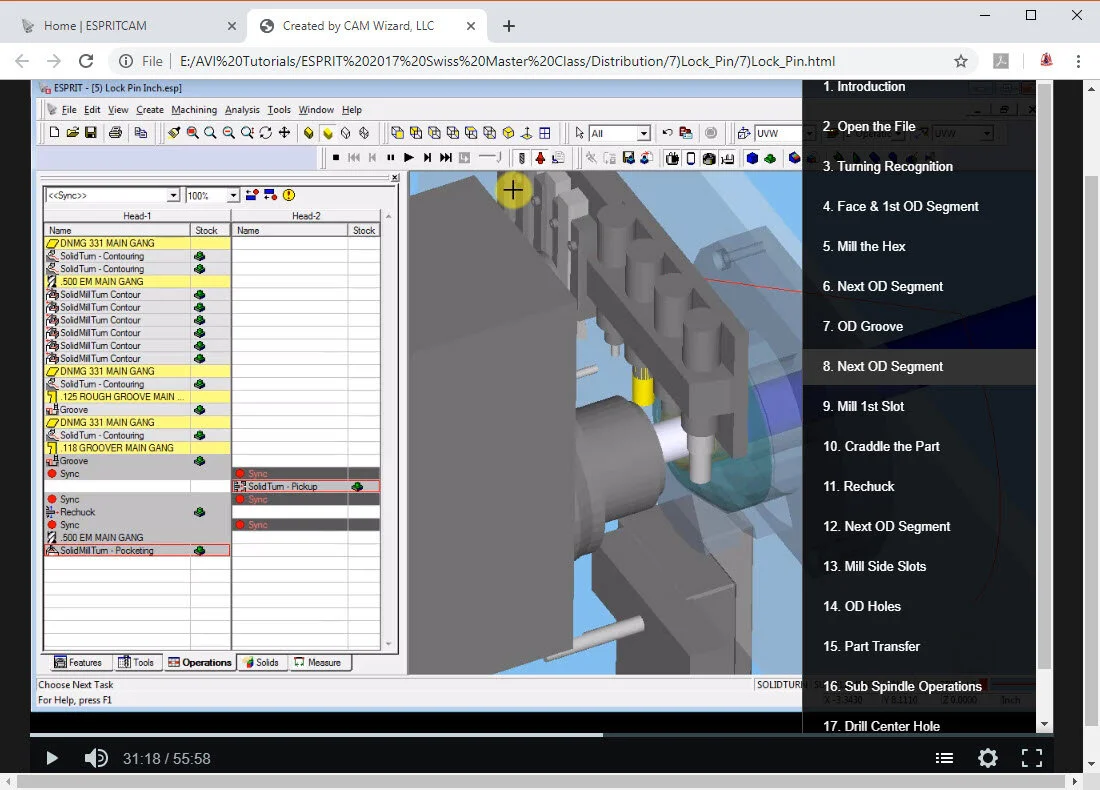
Task: Click the green stock icon in simulation toolbar
Action: tap(770, 158)
